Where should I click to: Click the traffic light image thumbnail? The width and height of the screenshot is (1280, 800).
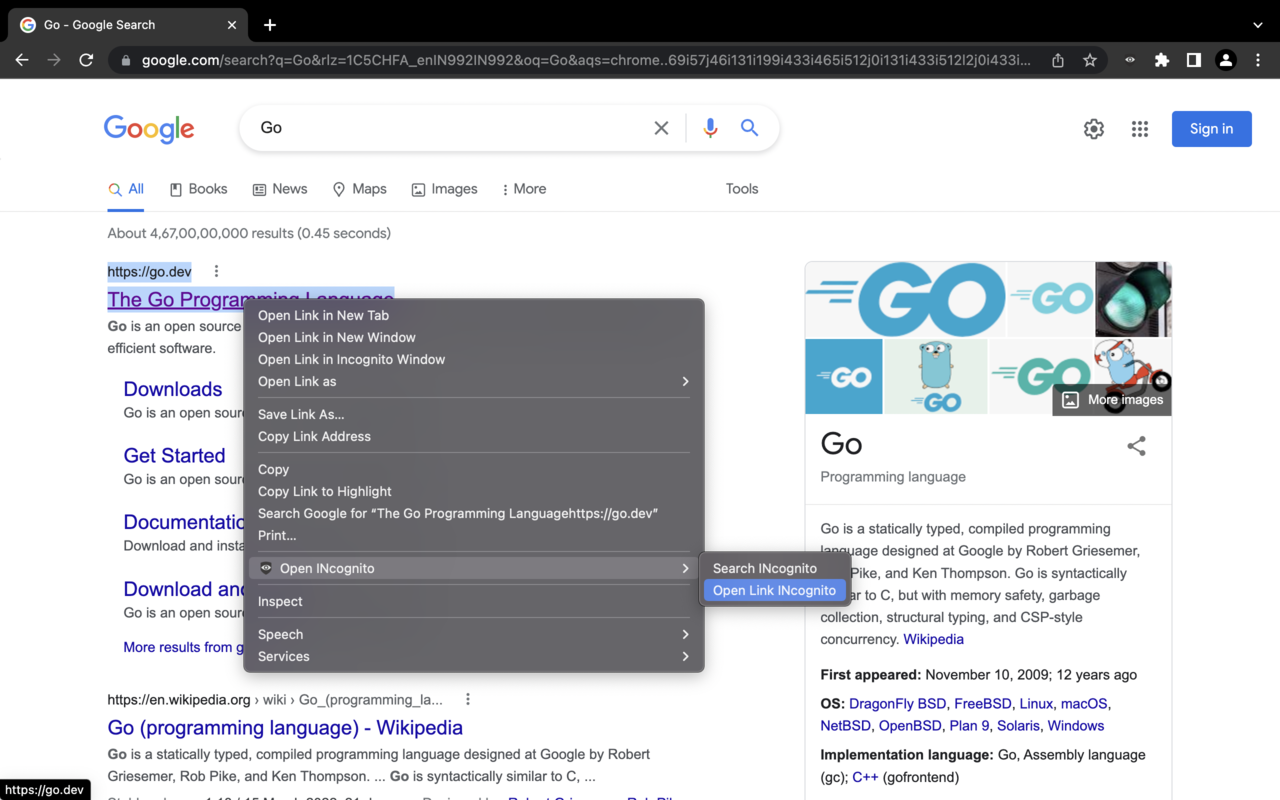(x=1133, y=299)
